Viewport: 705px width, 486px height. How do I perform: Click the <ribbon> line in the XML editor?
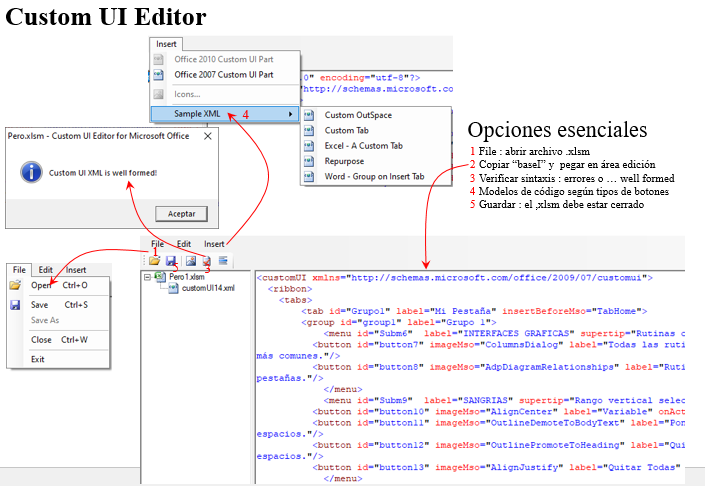290,289
